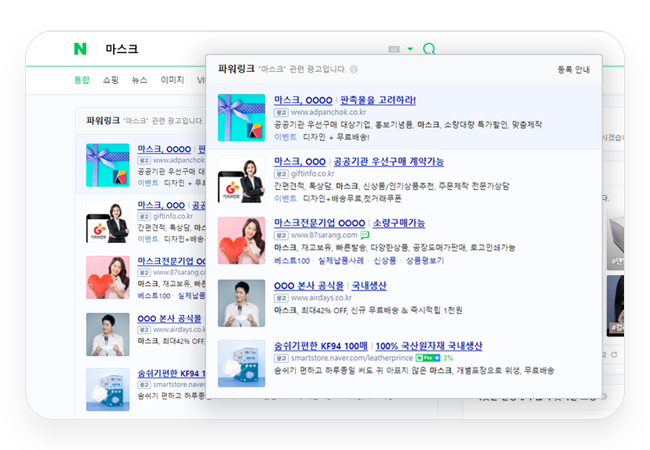The image size is (650, 450).
Task: Open the on-screen keyboard icon
Action: (394, 49)
